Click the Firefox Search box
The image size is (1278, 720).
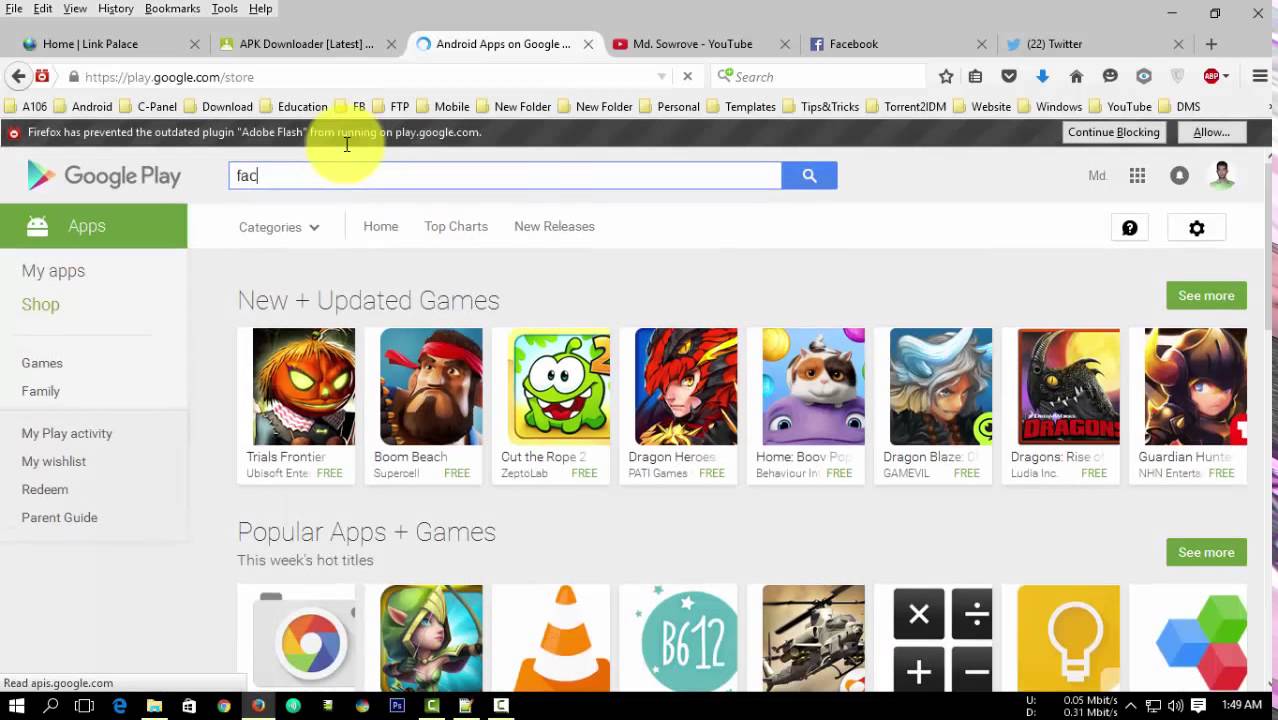tap(819, 76)
